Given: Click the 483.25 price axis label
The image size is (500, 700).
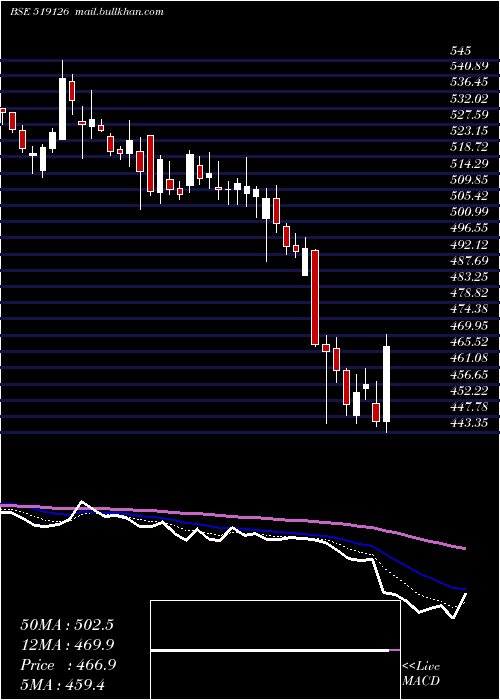Looking at the screenshot, I should [469, 277].
